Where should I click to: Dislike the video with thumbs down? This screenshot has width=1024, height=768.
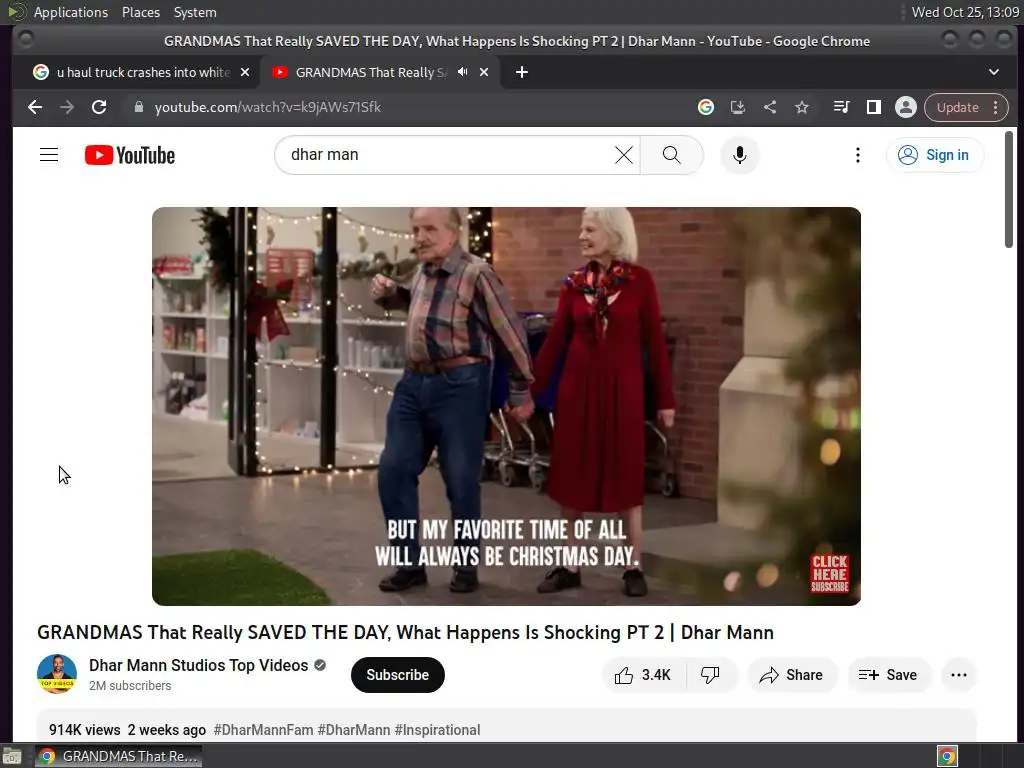tap(711, 675)
